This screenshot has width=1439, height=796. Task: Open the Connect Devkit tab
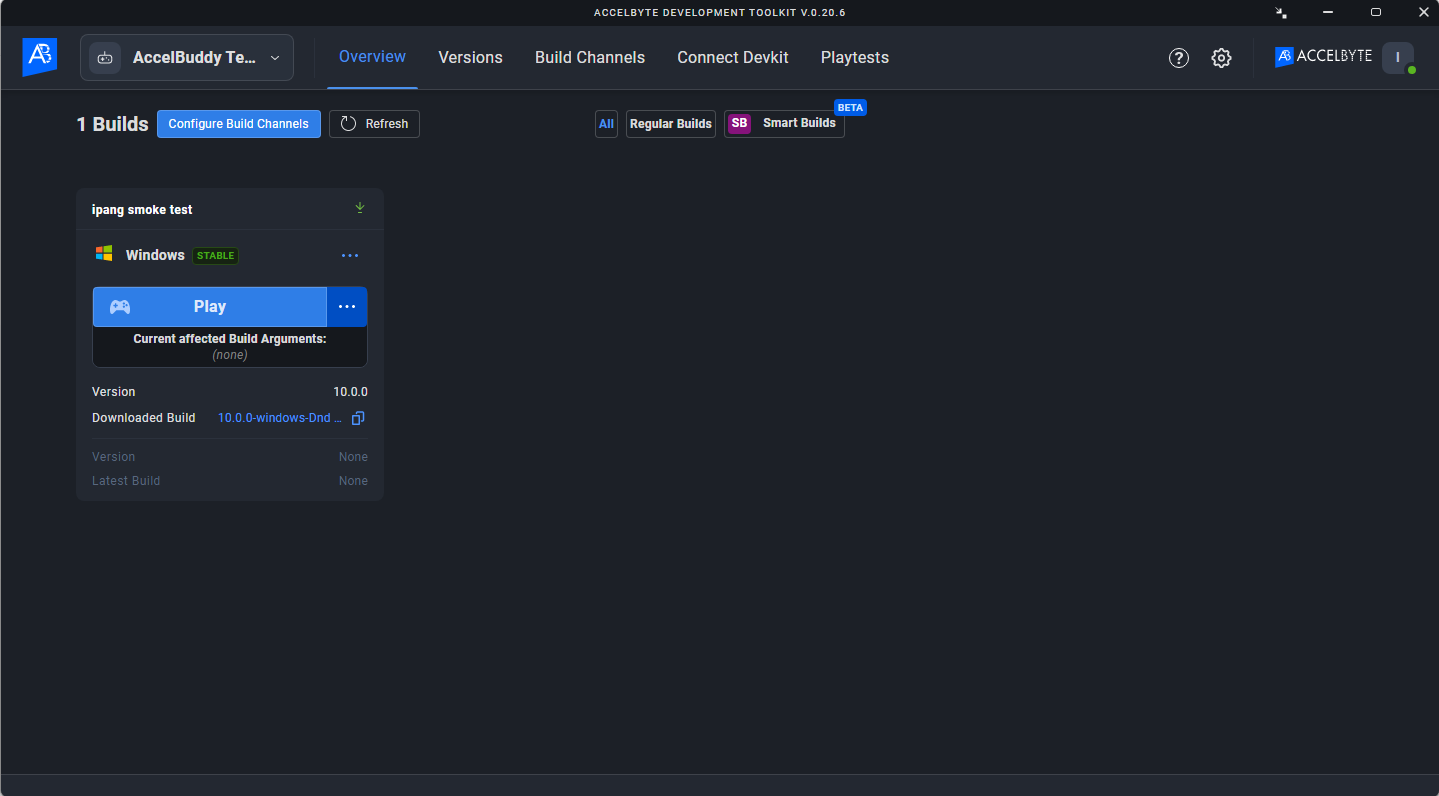click(x=733, y=57)
